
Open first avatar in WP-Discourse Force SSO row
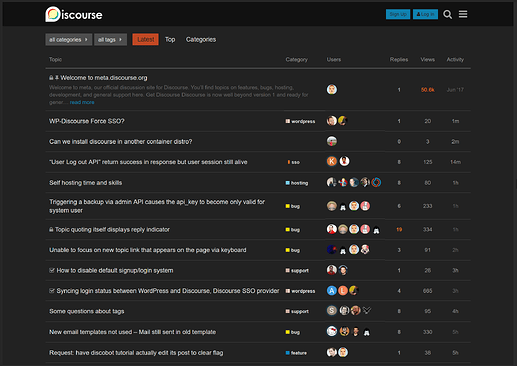point(332,121)
